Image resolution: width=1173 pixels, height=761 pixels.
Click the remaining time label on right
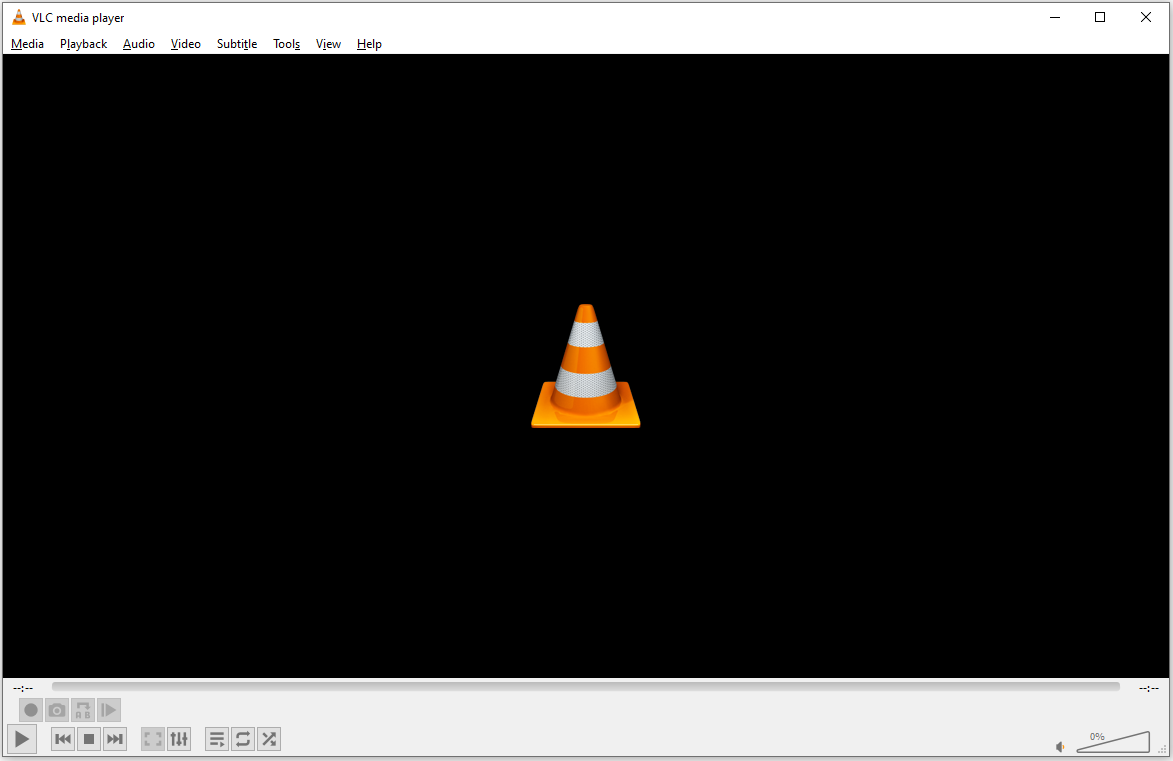point(1149,688)
